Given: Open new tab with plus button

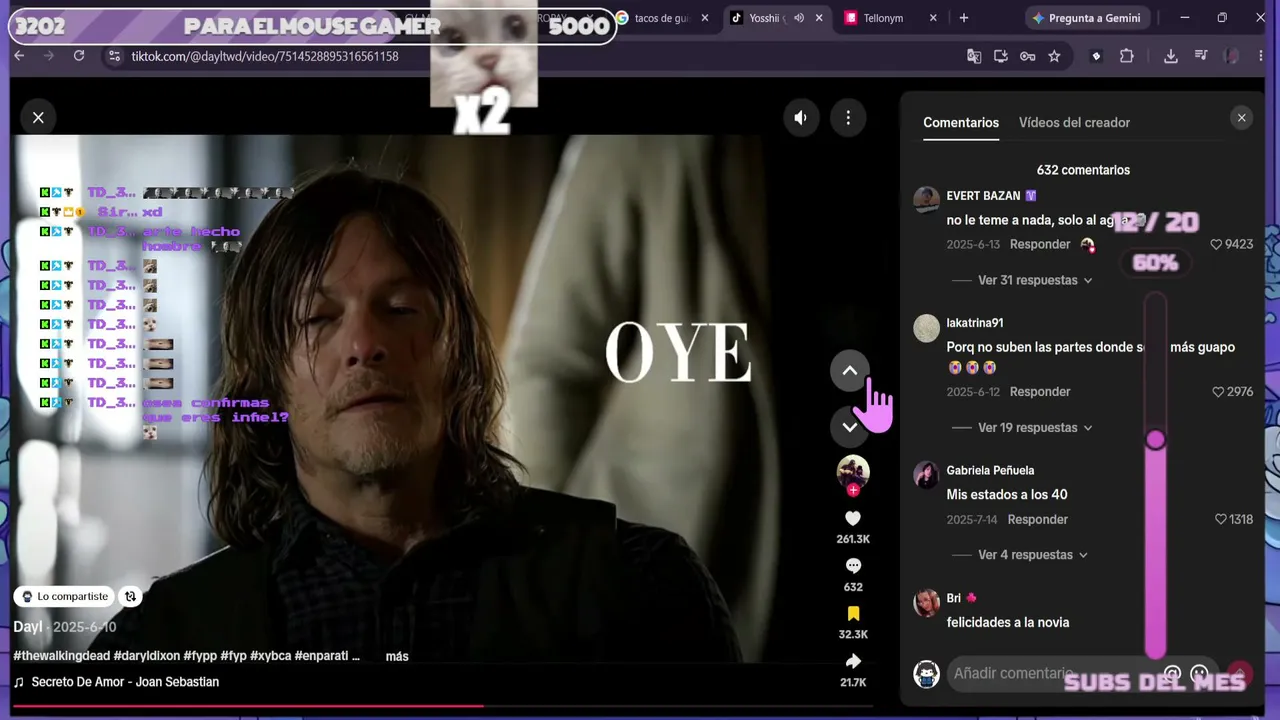Looking at the screenshot, I should (964, 18).
